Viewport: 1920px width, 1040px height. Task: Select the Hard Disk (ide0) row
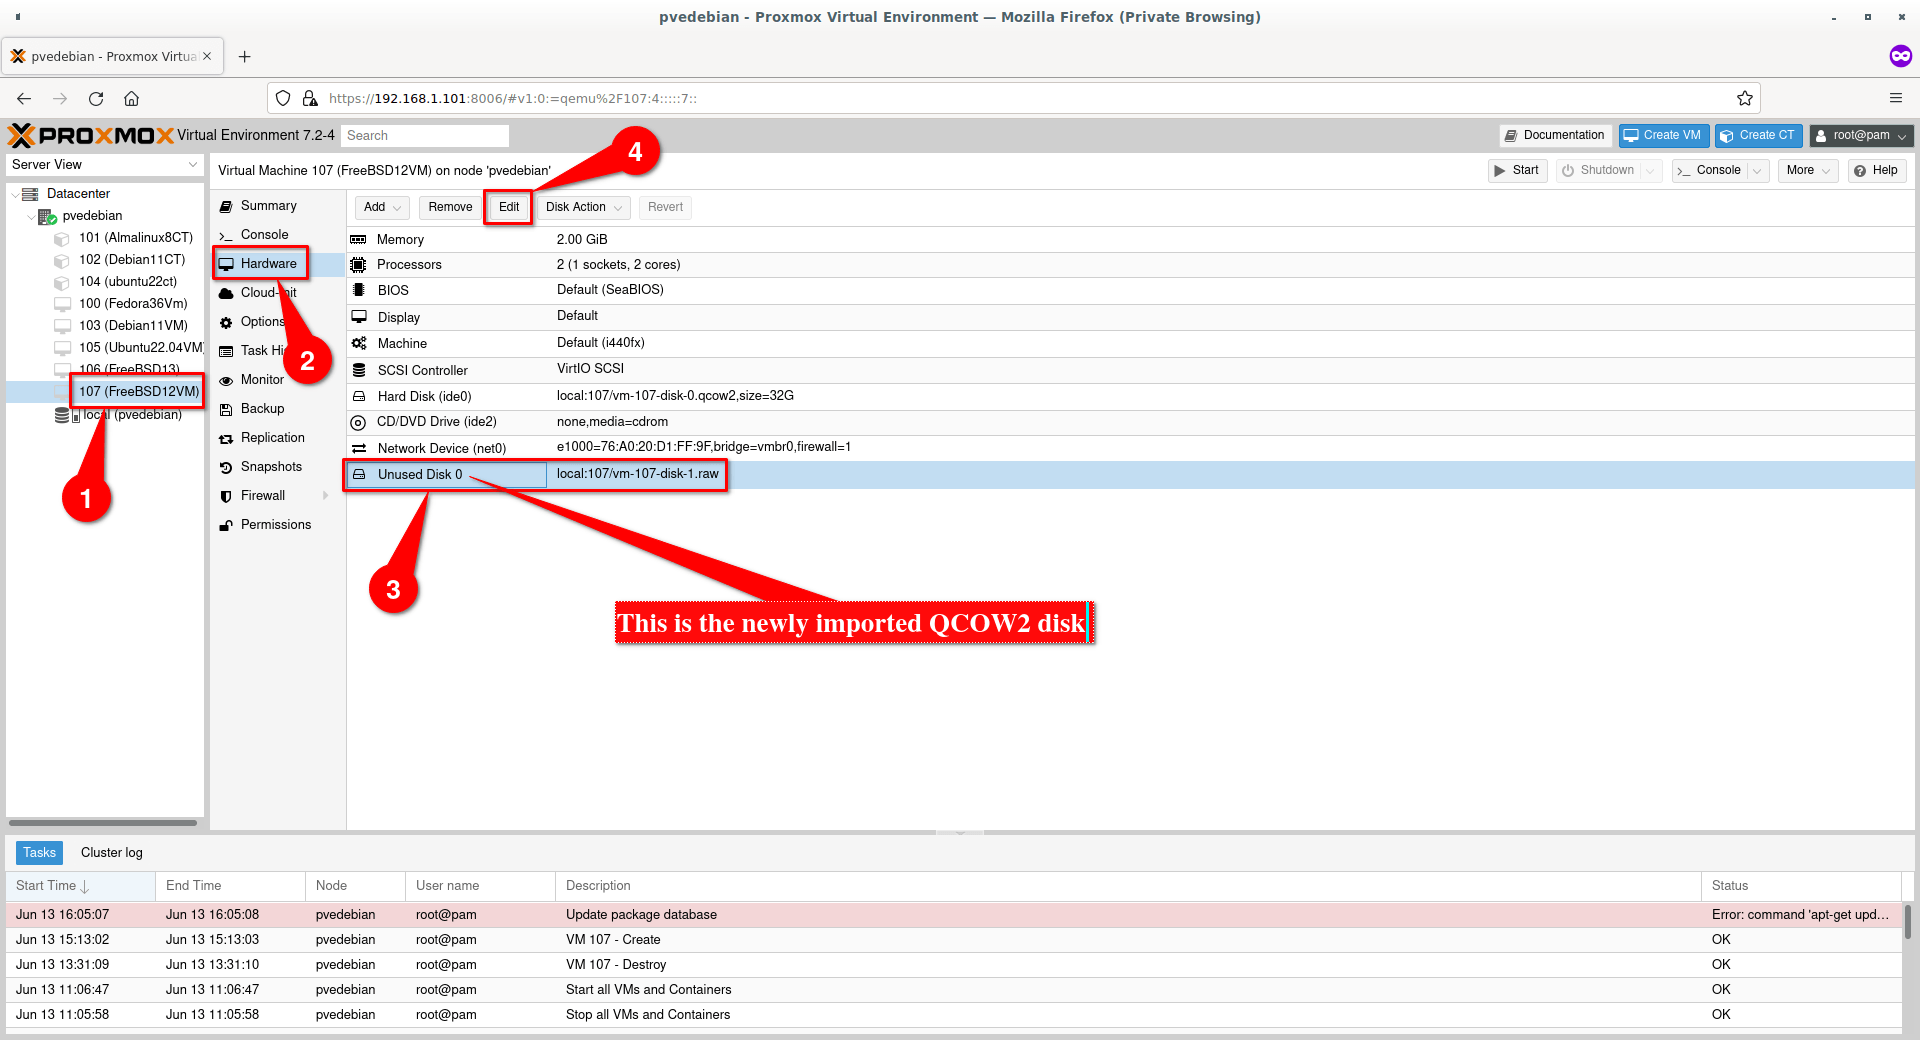click(424, 396)
